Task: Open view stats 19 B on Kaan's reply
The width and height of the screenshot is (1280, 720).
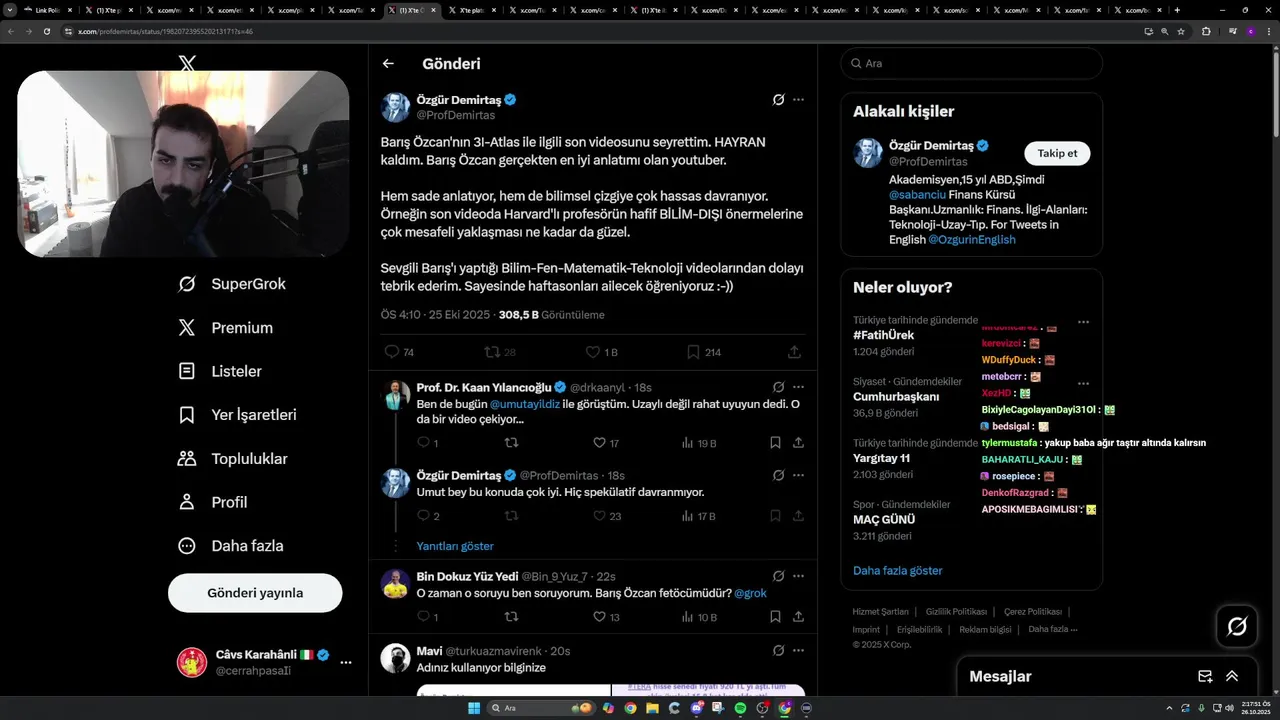Action: (x=698, y=442)
